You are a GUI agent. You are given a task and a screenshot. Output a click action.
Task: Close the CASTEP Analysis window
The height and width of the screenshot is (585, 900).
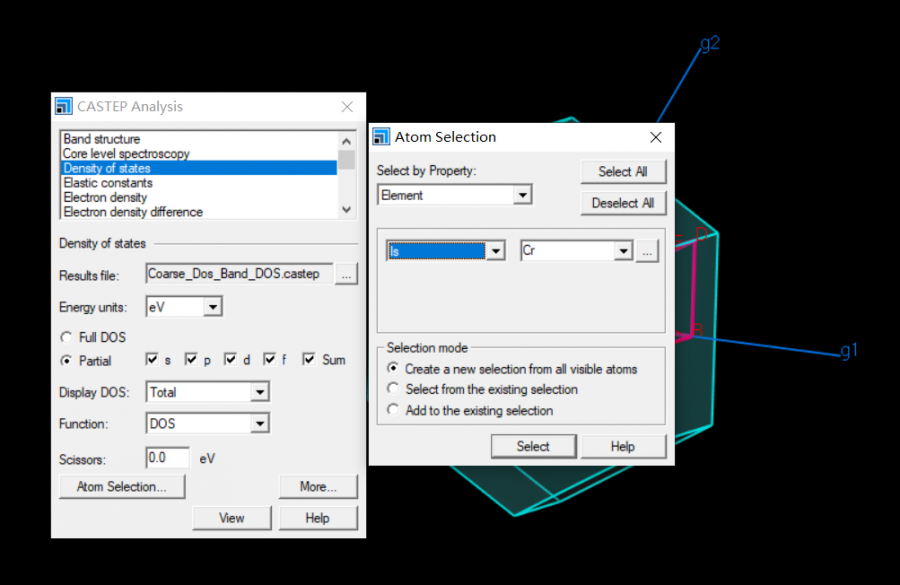(x=347, y=107)
